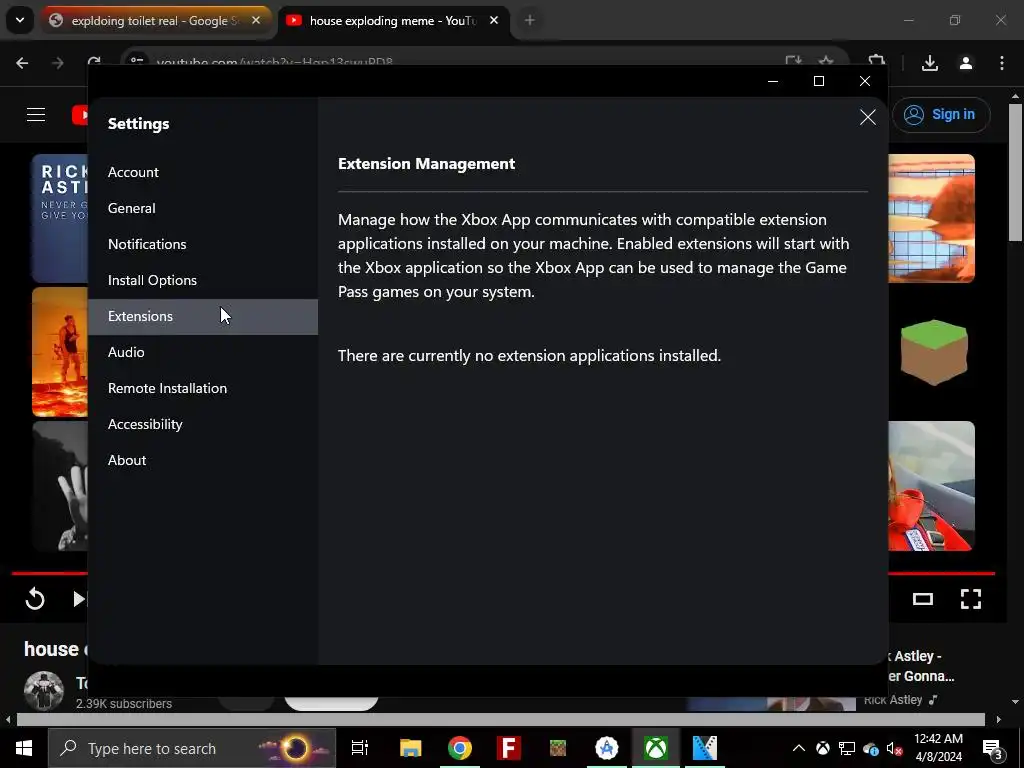Toggle YouTube theater mode
Screen dimensions: 1024x768
[923, 599]
